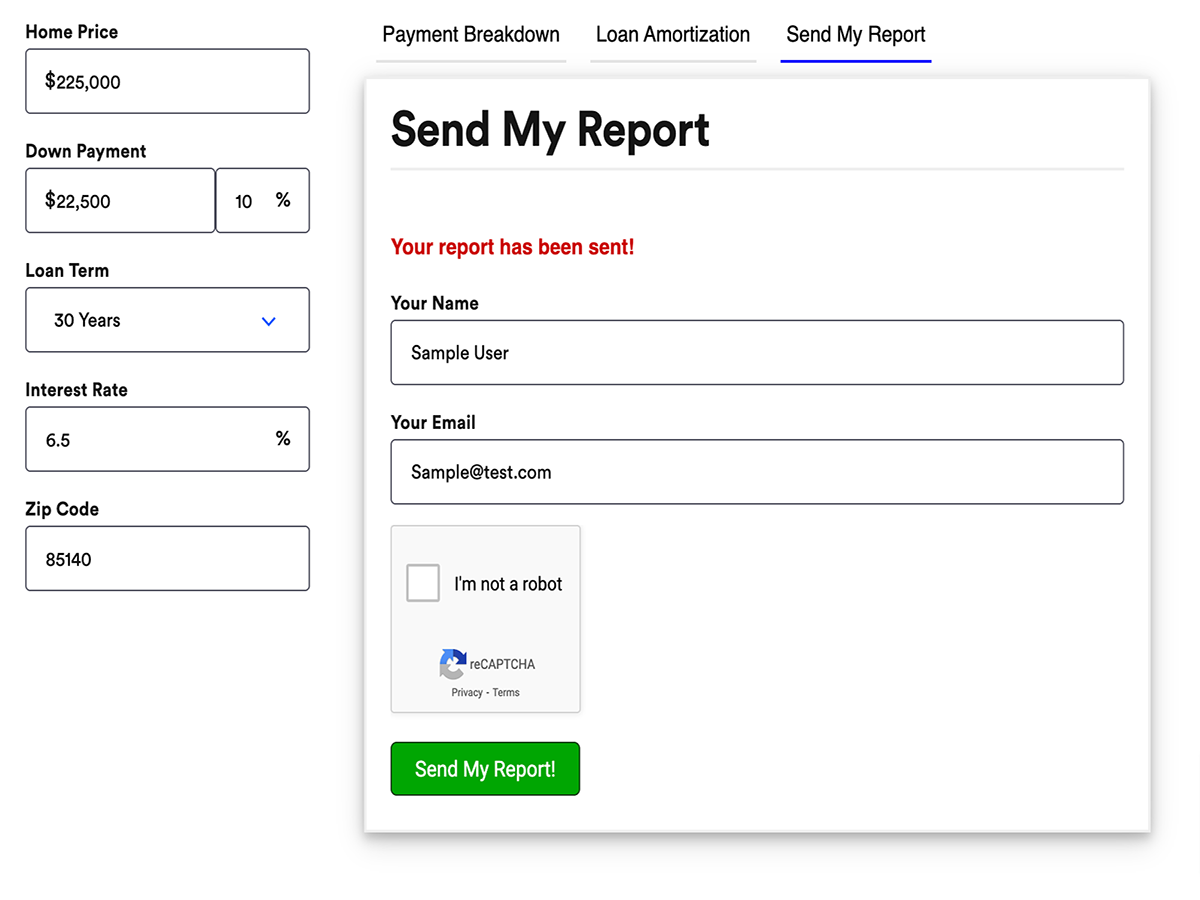
Task: Switch to the Payment Breakdown tab
Action: click(x=470, y=35)
